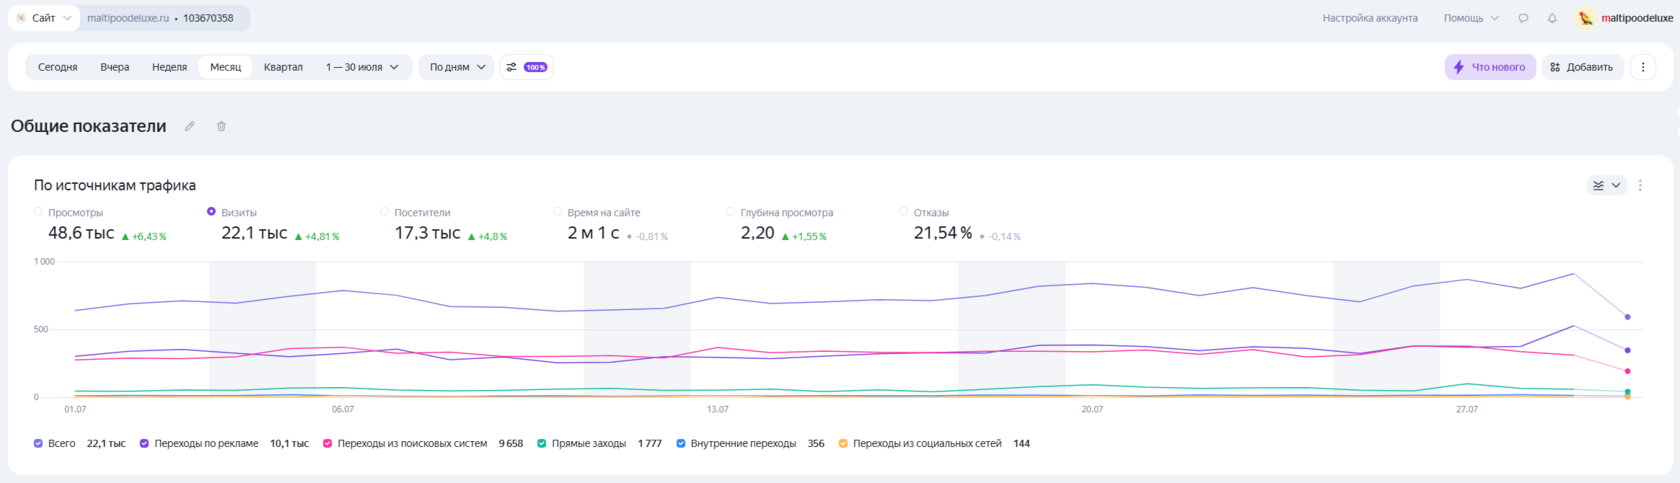
Task: Click the pencil edit icon beside Общие показатели
Action: [x=190, y=126]
